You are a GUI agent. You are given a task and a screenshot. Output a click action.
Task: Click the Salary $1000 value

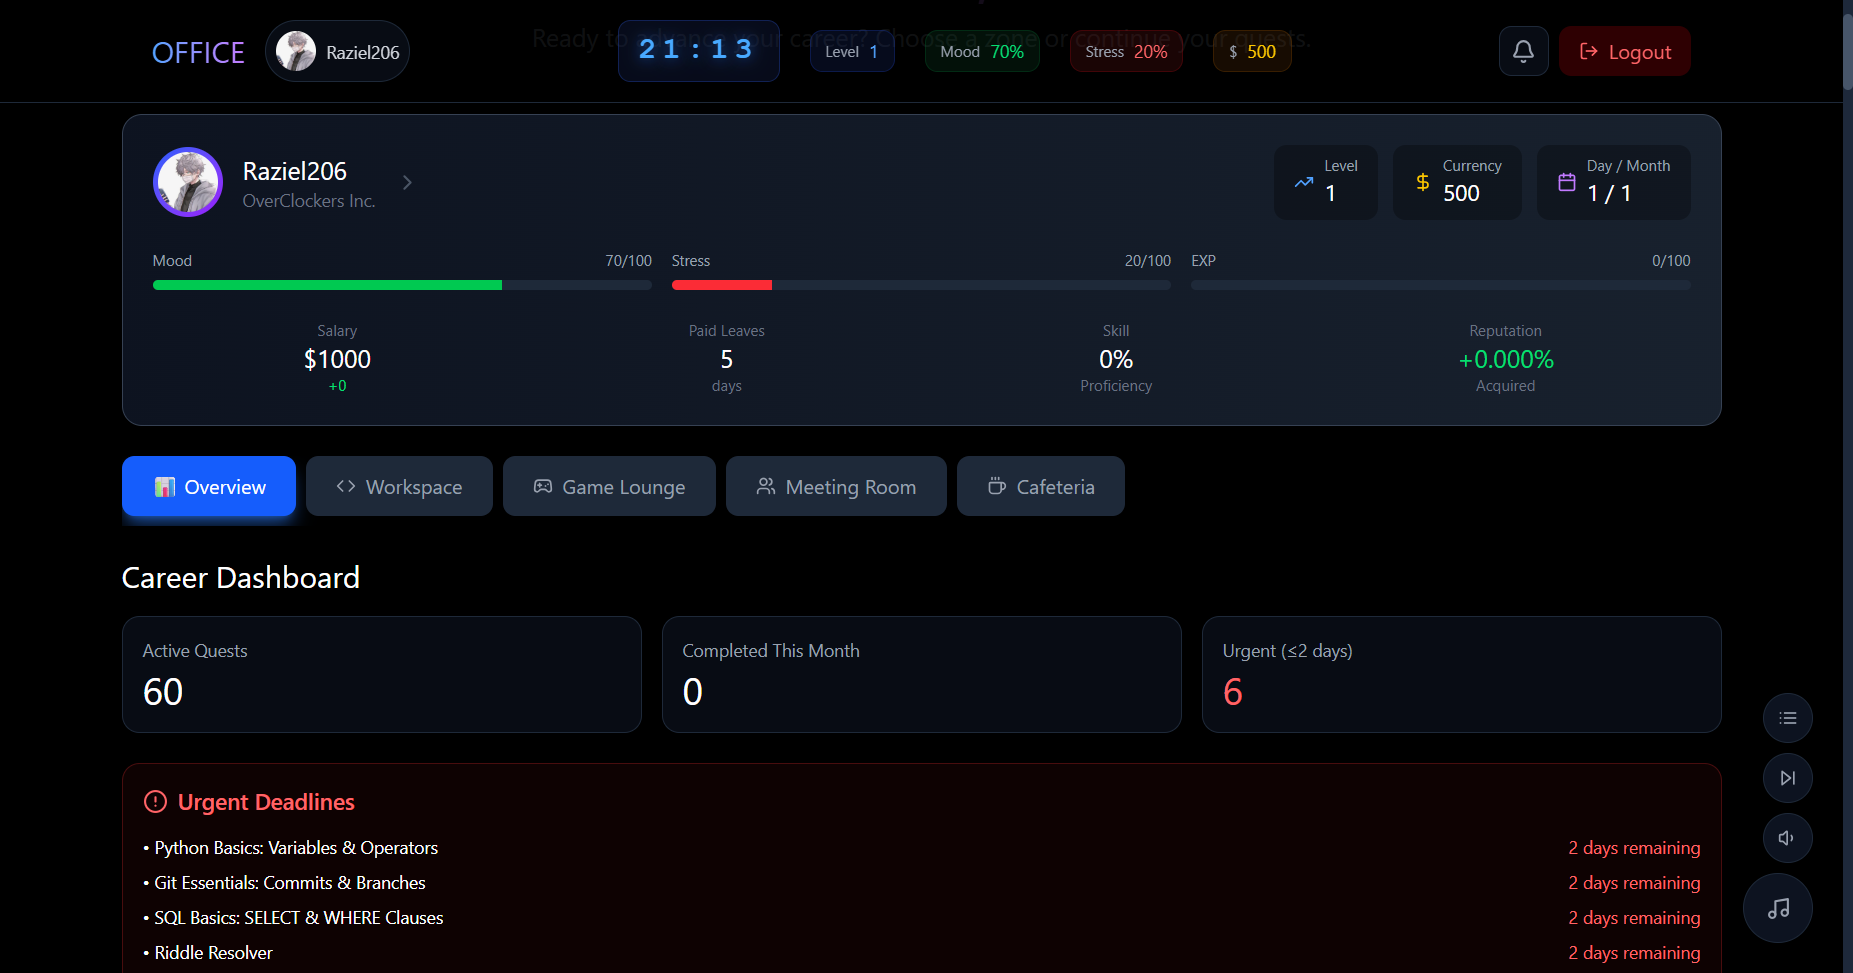pos(337,359)
